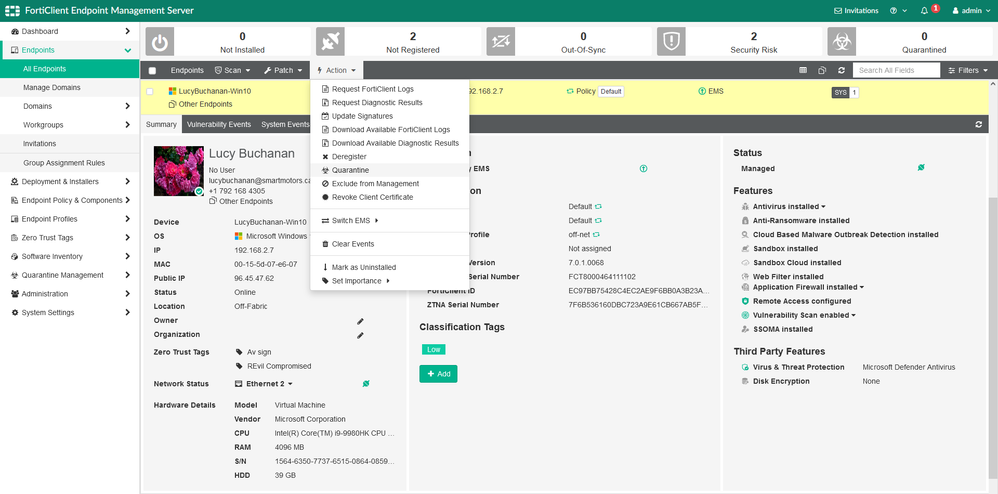The image size is (998, 494).
Task: Select Revoke Client Certificate
Action: (x=390, y=197)
